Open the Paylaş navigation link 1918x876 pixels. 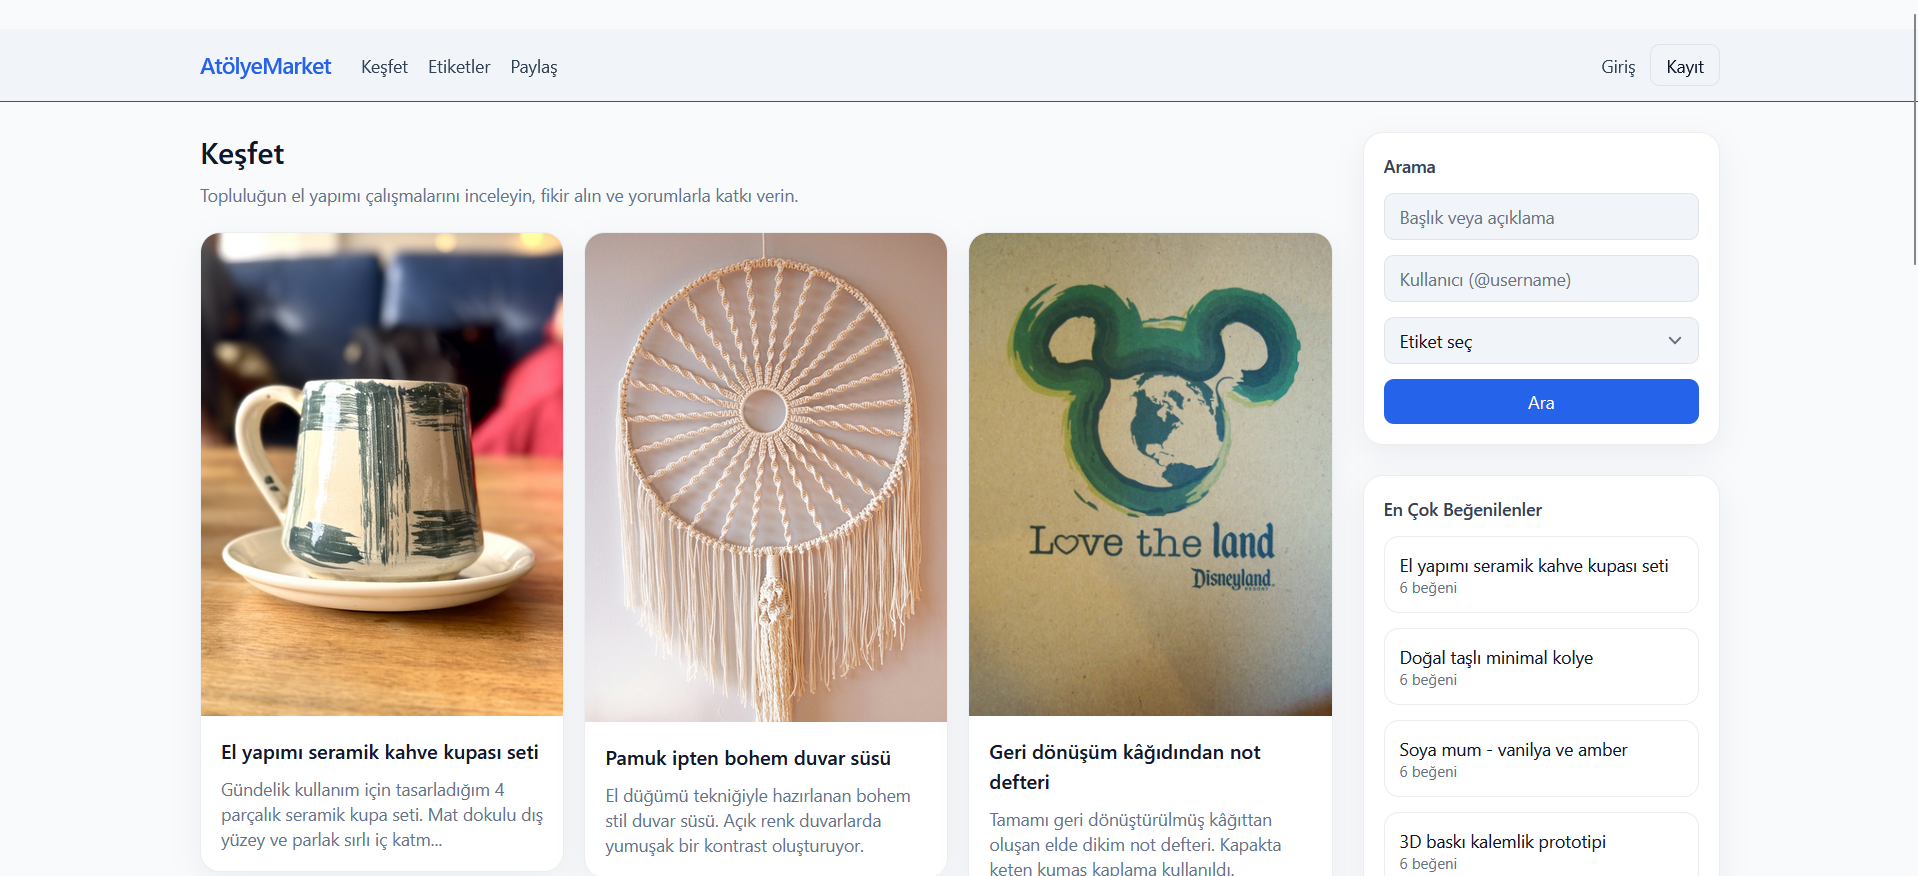tap(533, 67)
